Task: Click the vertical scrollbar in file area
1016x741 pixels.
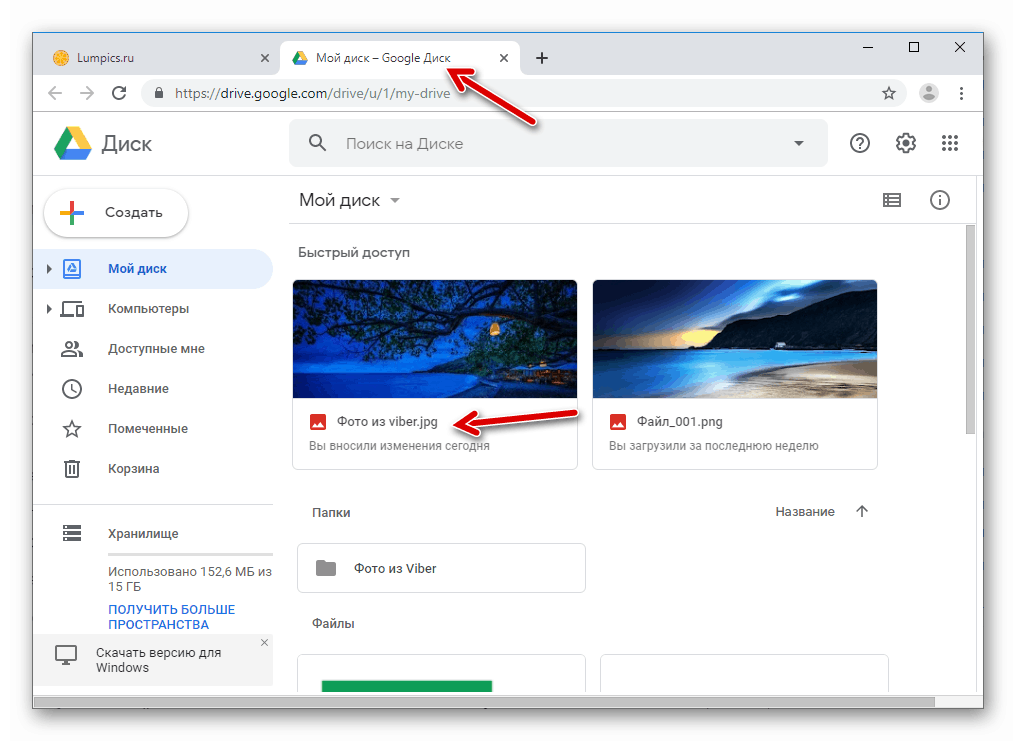Action: pos(970,330)
